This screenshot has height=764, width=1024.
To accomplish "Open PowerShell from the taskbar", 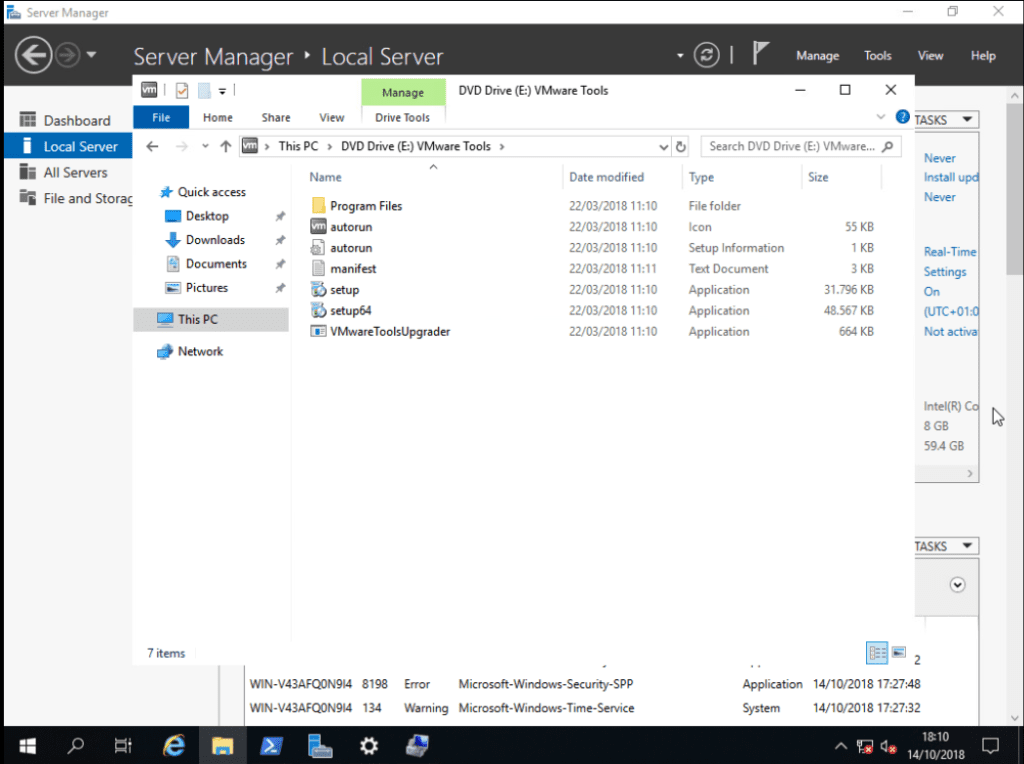I will pyautogui.click(x=271, y=746).
